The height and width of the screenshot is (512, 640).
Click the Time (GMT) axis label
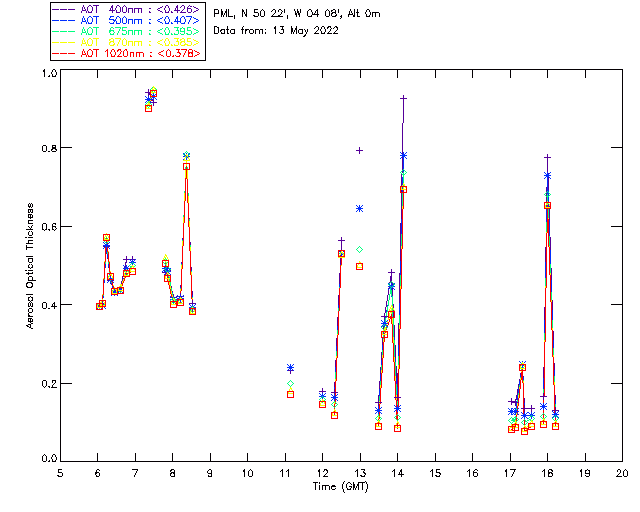pyautogui.click(x=341, y=485)
